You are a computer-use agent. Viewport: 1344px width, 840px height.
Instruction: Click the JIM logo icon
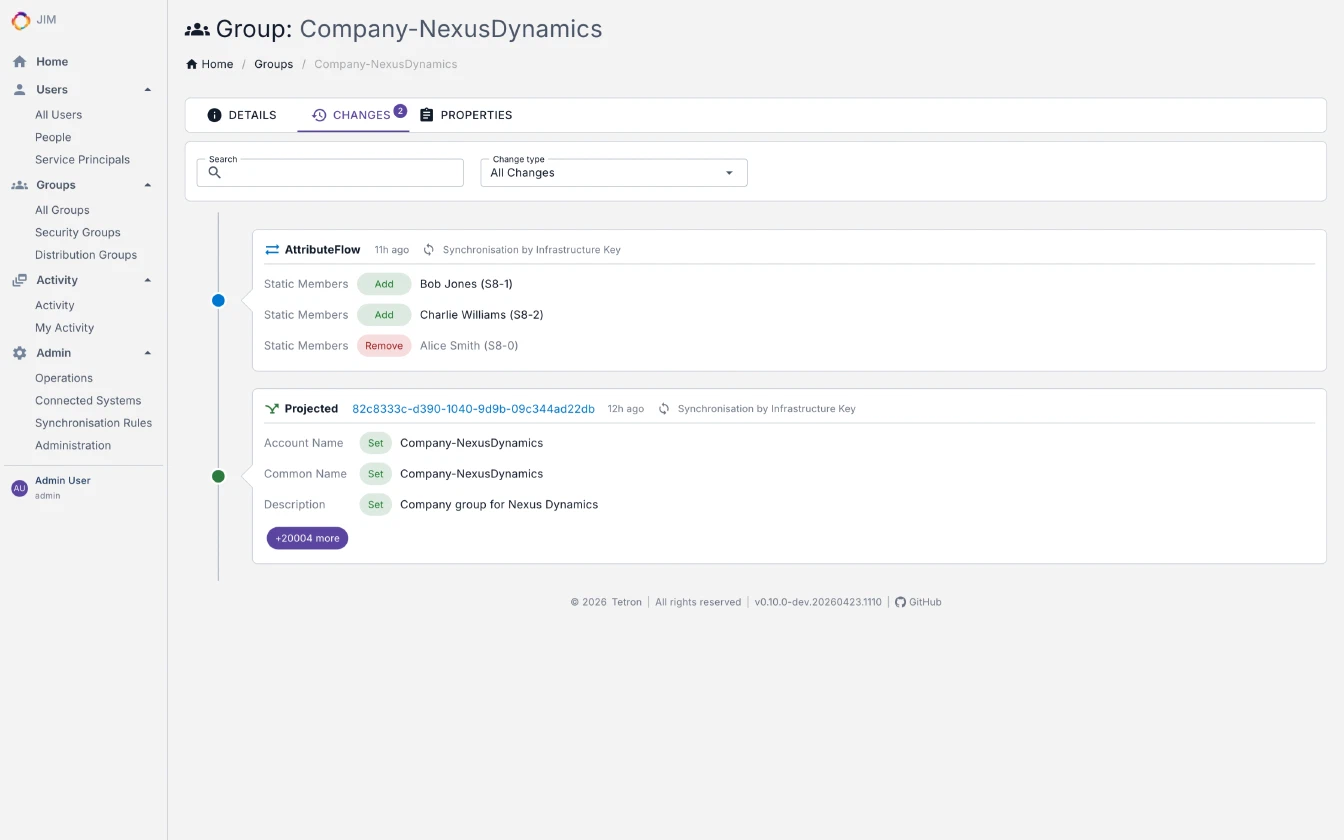click(21, 20)
